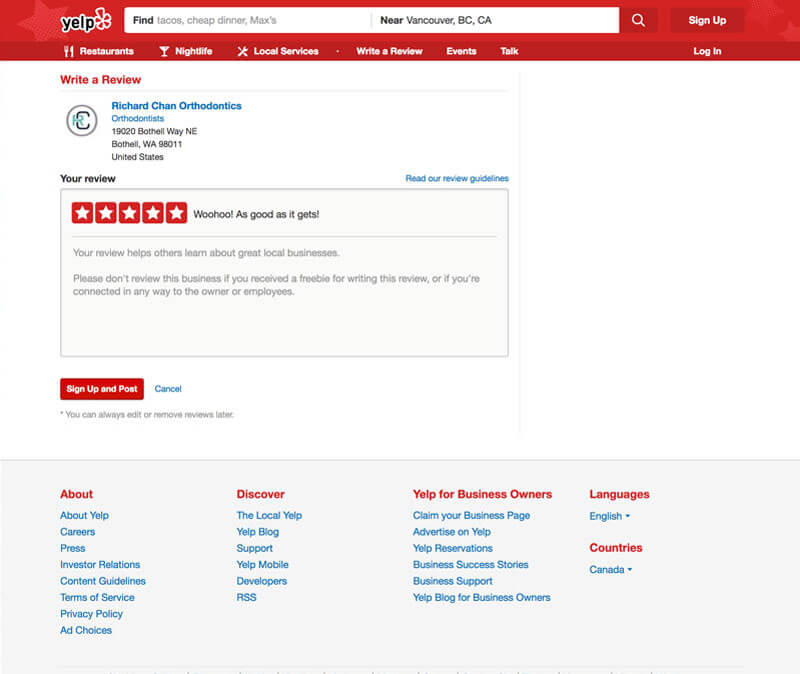Image resolution: width=800 pixels, height=674 pixels.
Task: Click the Orthodontists category link
Action: coord(138,118)
